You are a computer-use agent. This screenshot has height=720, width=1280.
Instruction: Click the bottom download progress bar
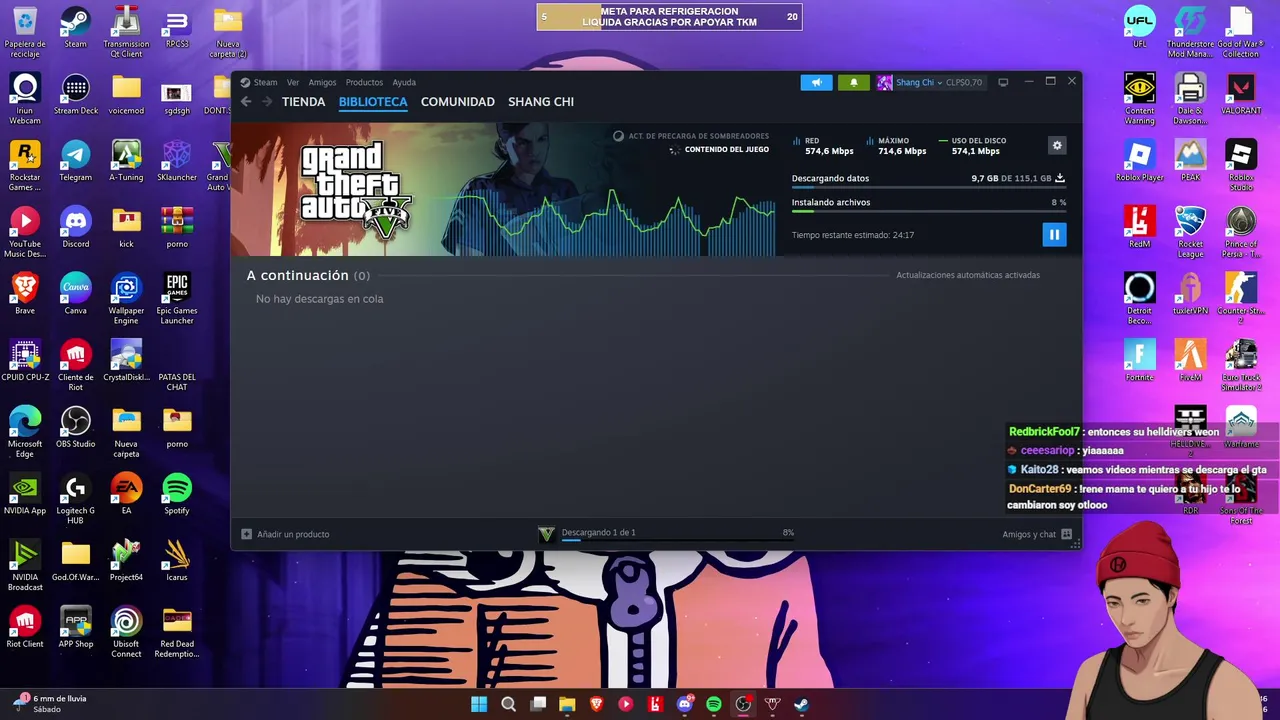[677, 541]
